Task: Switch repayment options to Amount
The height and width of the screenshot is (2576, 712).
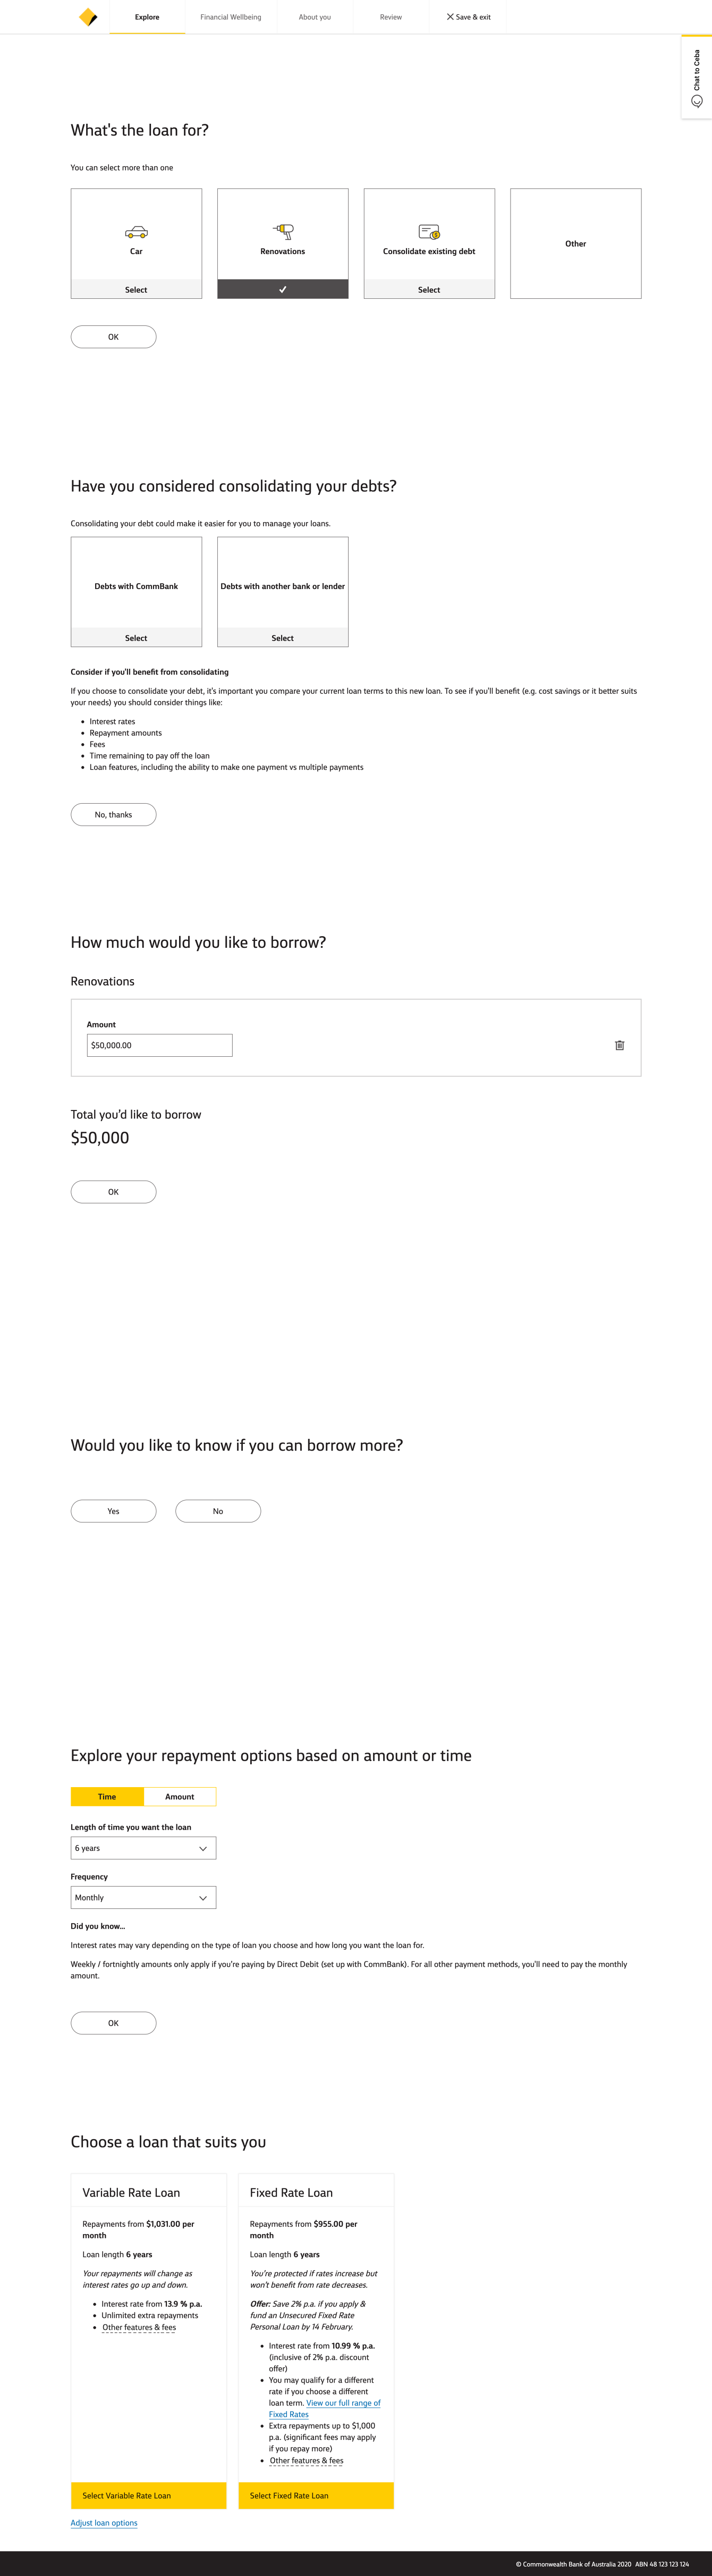Action: click(180, 1797)
